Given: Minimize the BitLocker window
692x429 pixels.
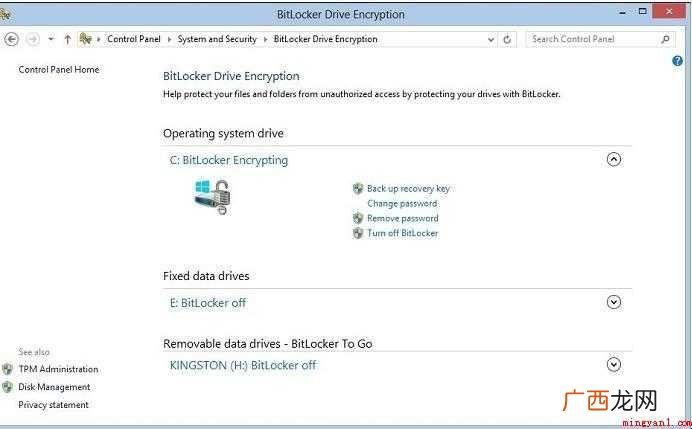Looking at the screenshot, I should click(622, 13).
